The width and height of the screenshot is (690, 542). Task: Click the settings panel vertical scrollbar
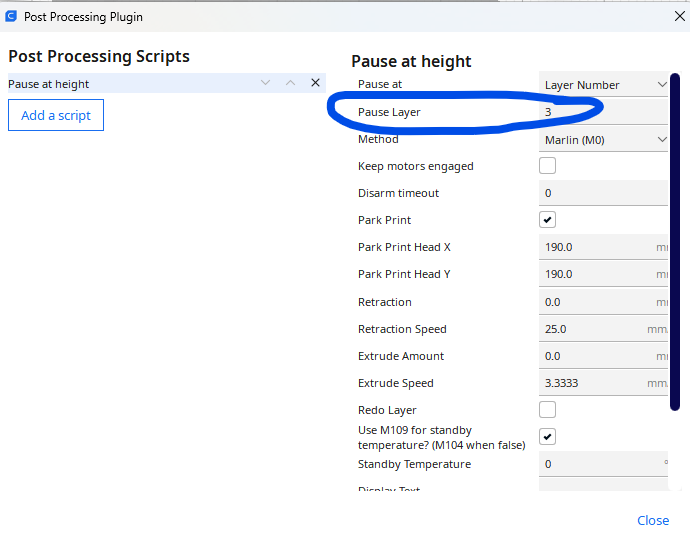[675, 240]
